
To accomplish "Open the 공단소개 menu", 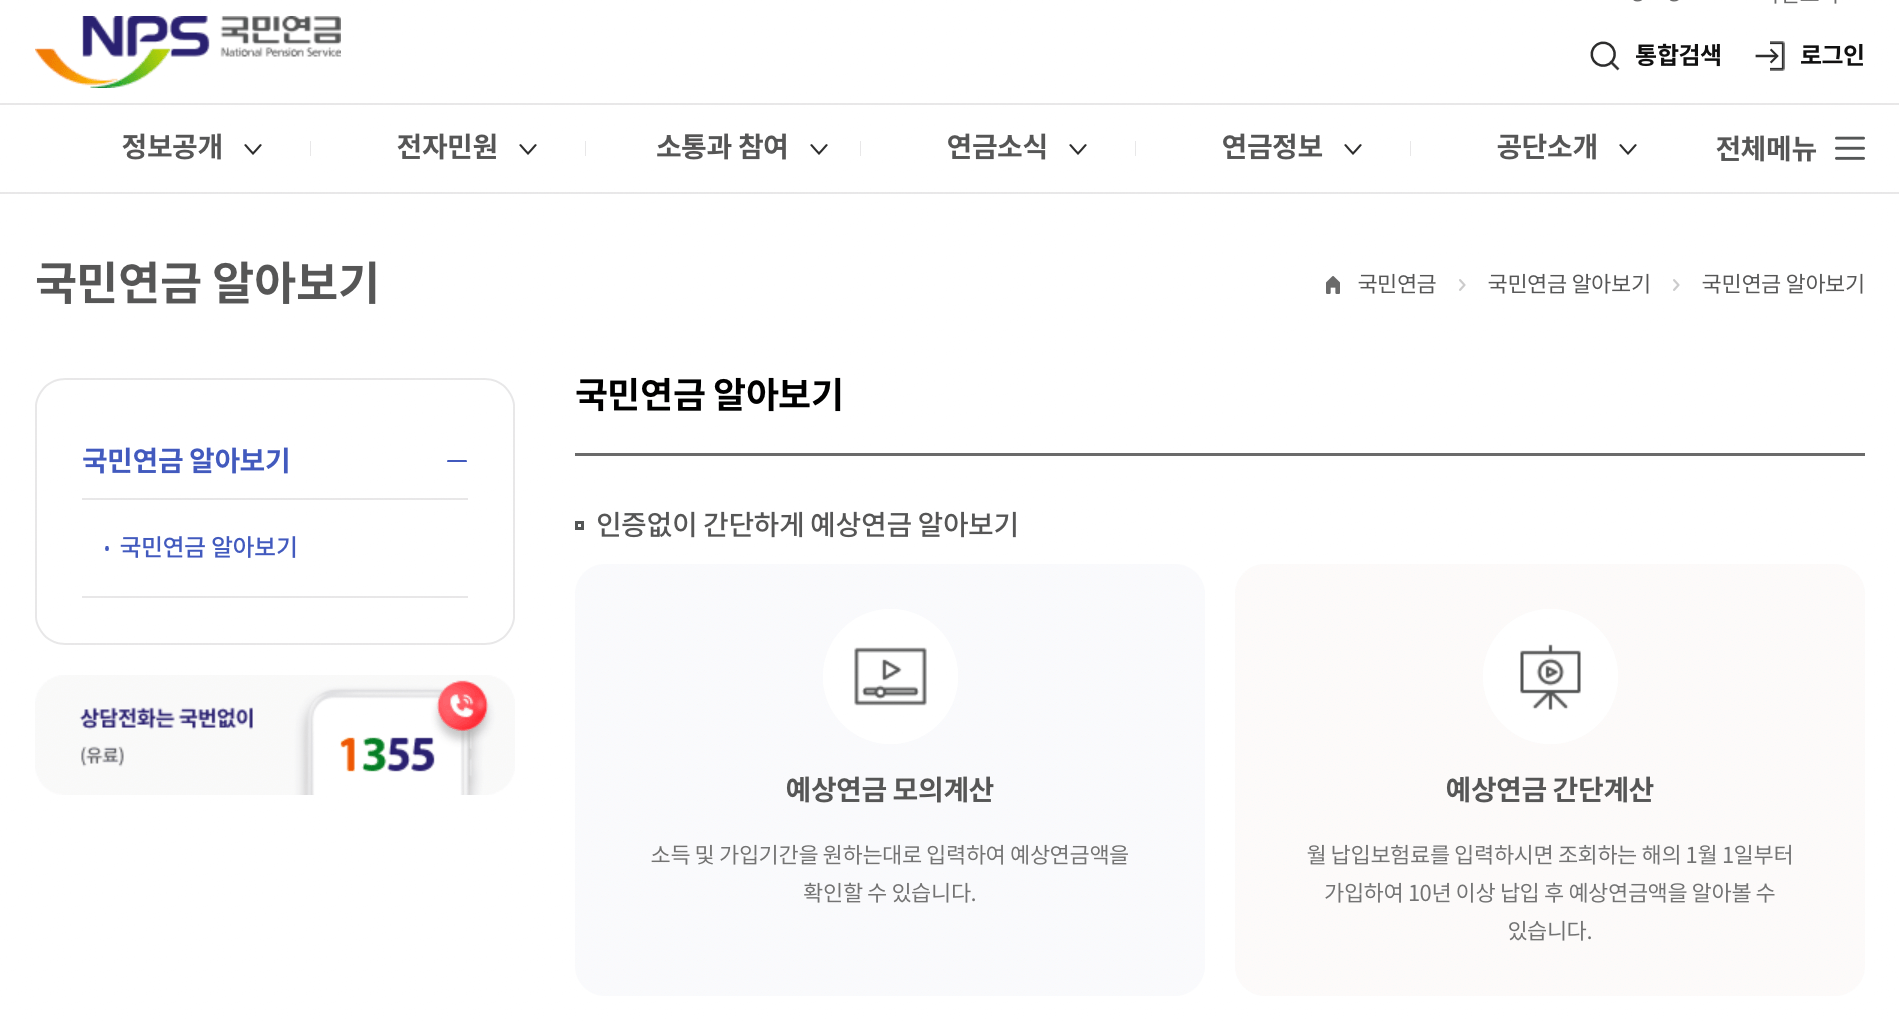I will click(1546, 148).
